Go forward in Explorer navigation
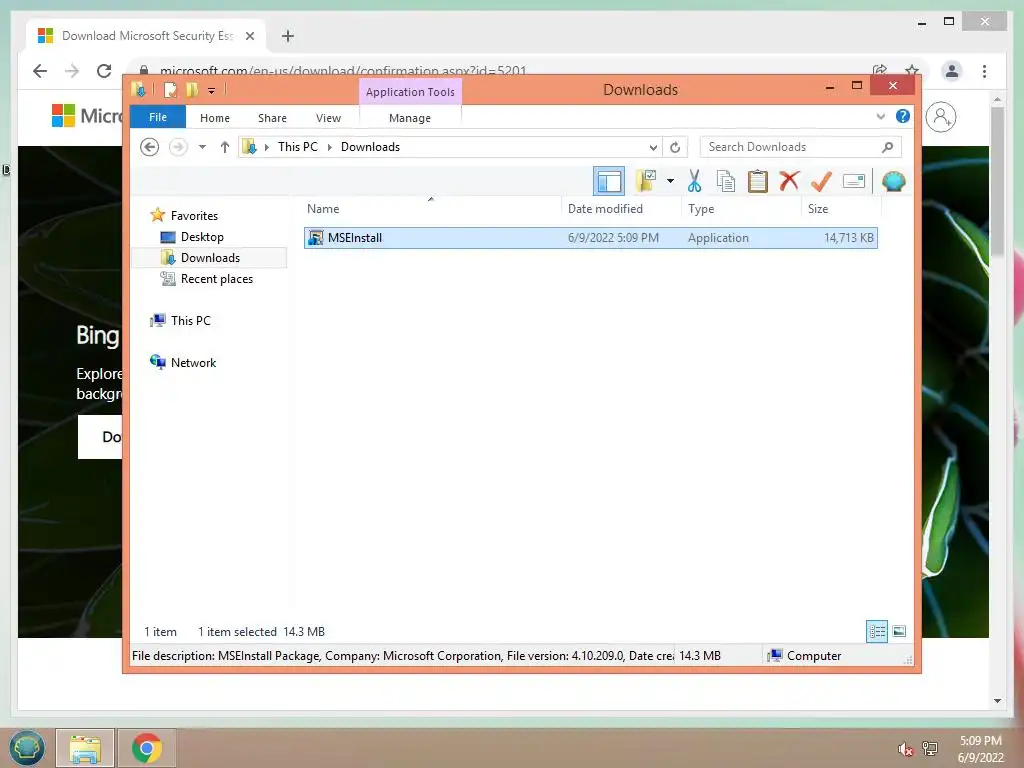The image size is (1024, 768). 178,147
